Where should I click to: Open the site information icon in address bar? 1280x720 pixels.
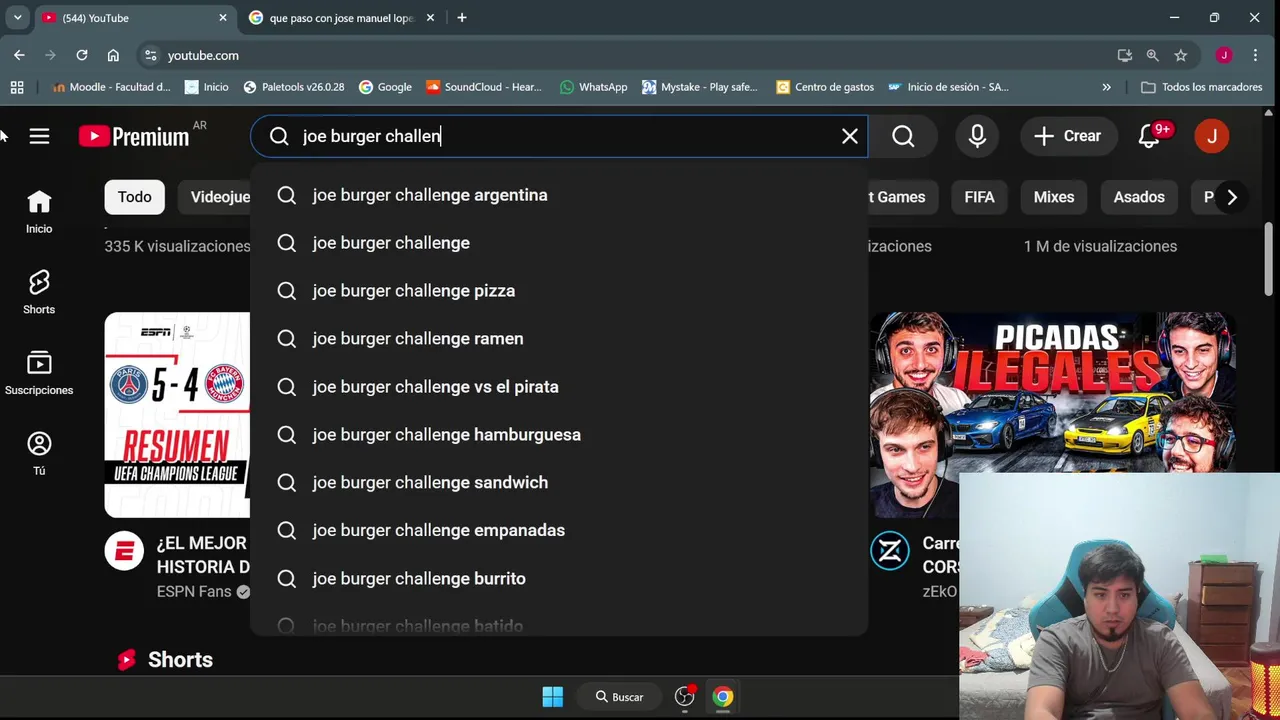150,55
